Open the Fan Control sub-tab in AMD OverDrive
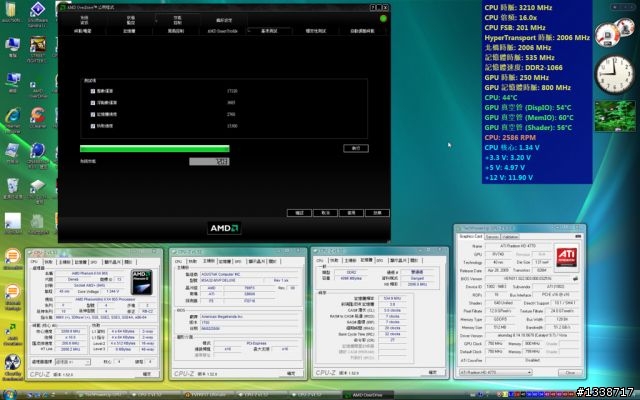Viewport: 640px width, 400px height. [176, 31]
